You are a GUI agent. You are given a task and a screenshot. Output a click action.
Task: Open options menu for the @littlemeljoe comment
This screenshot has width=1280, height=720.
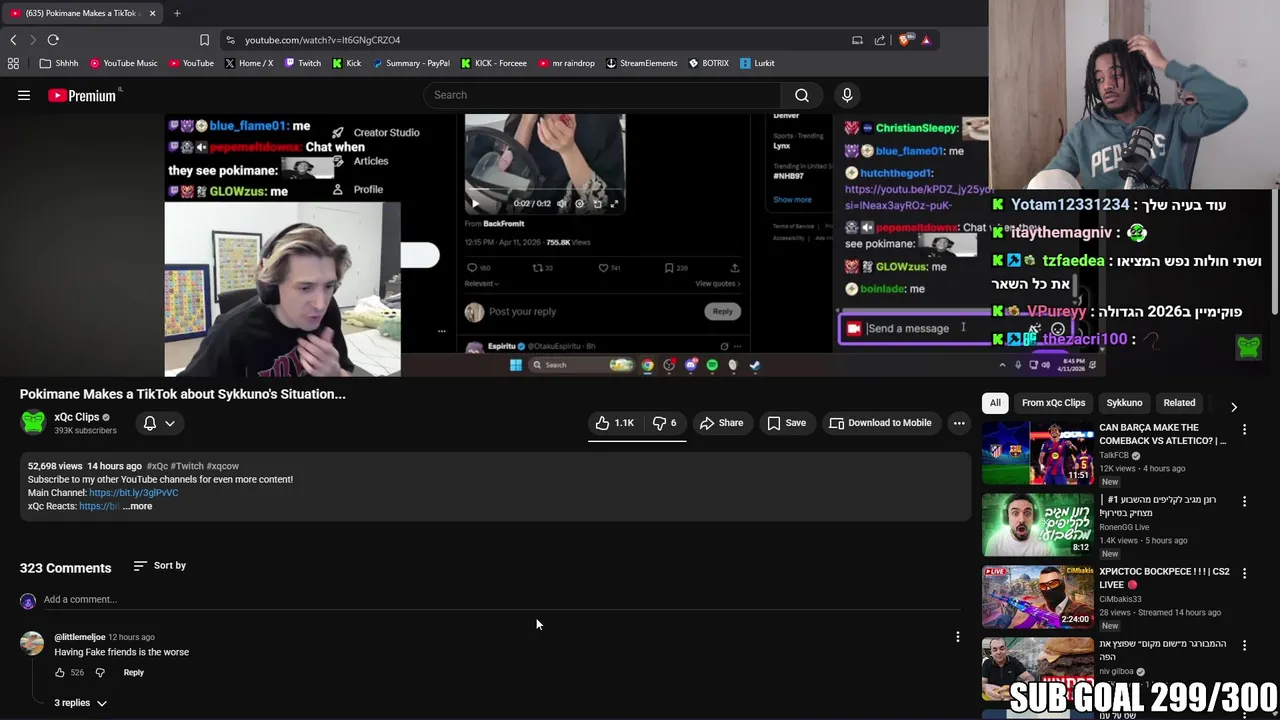957,637
